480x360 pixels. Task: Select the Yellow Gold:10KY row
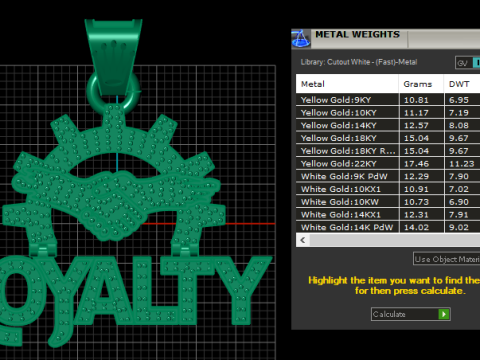(388, 113)
